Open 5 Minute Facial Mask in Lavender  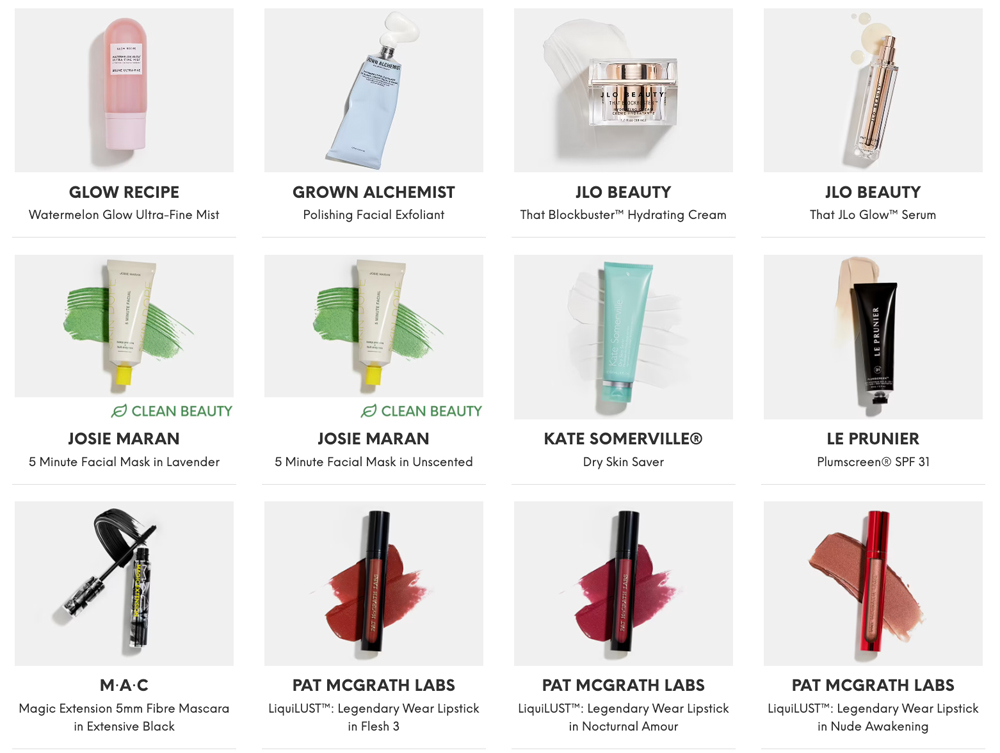click(x=124, y=462)
